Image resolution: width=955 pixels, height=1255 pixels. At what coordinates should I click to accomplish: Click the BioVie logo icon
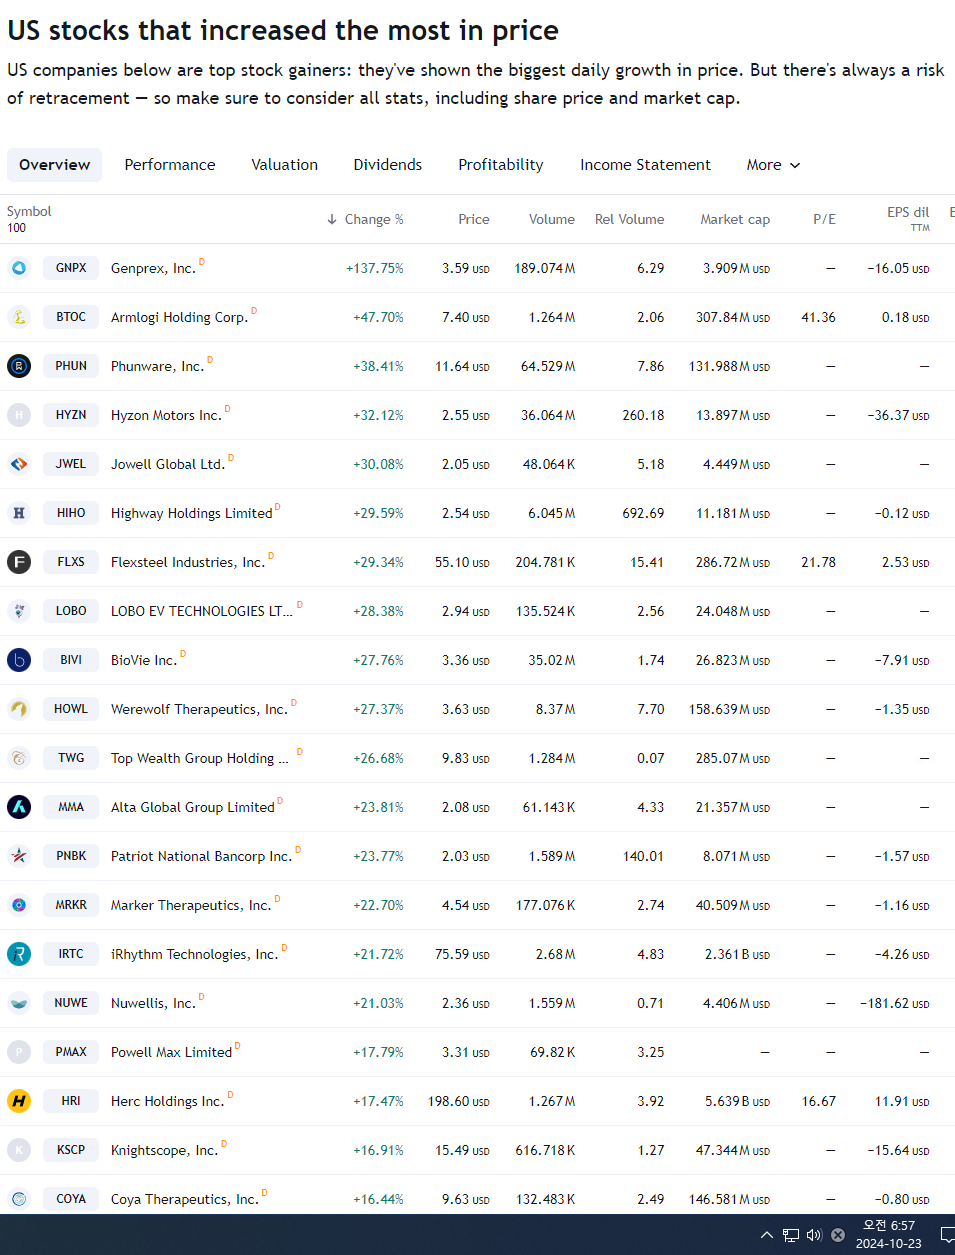[19, 660]
